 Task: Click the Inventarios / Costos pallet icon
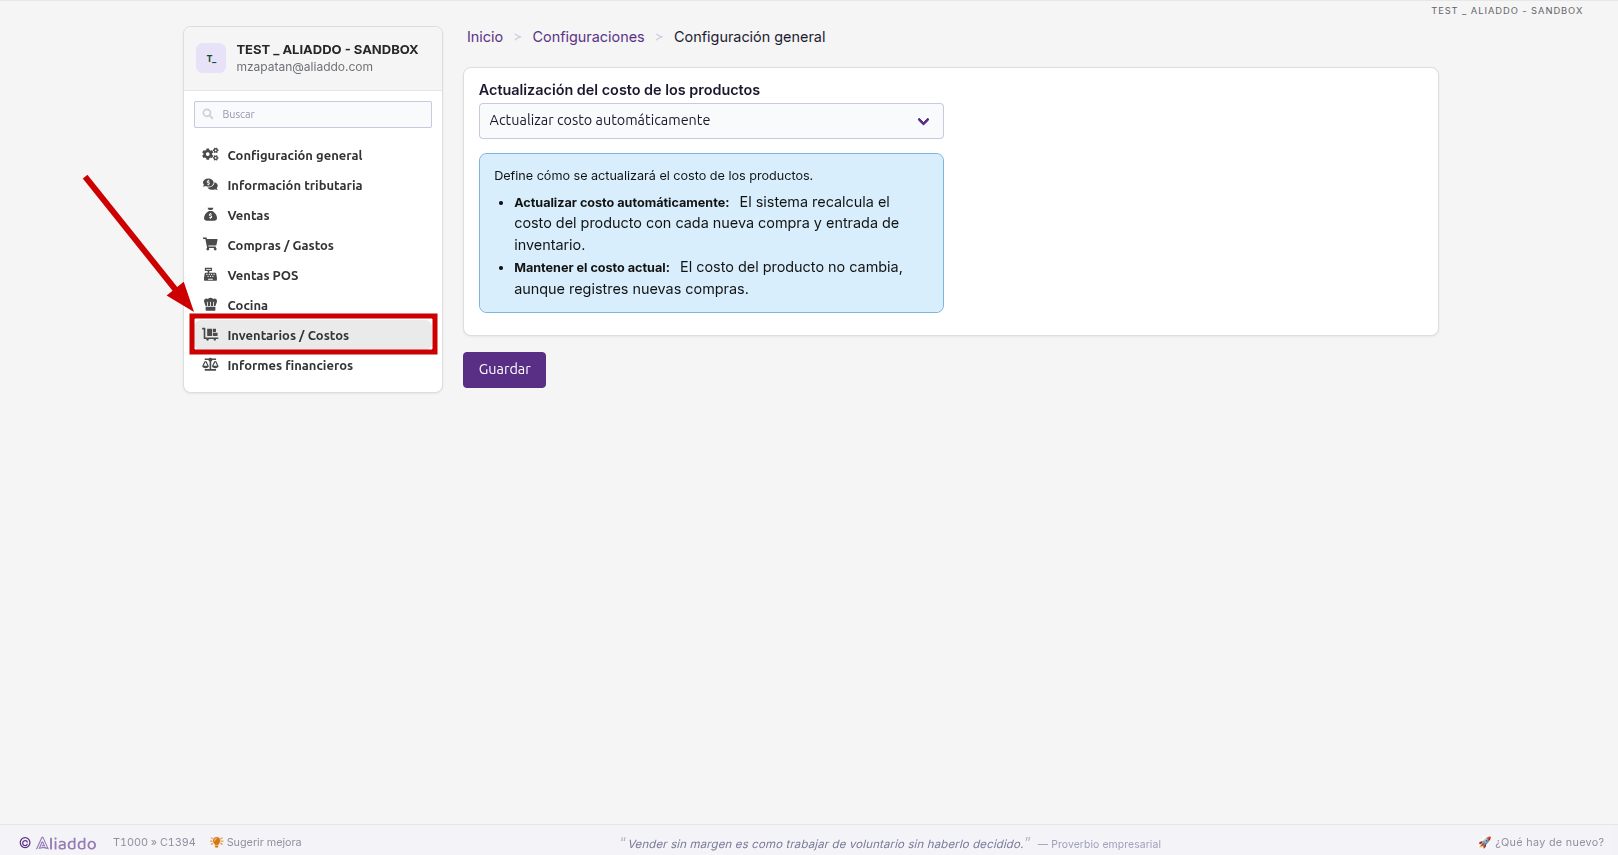[x=210, y=335]
